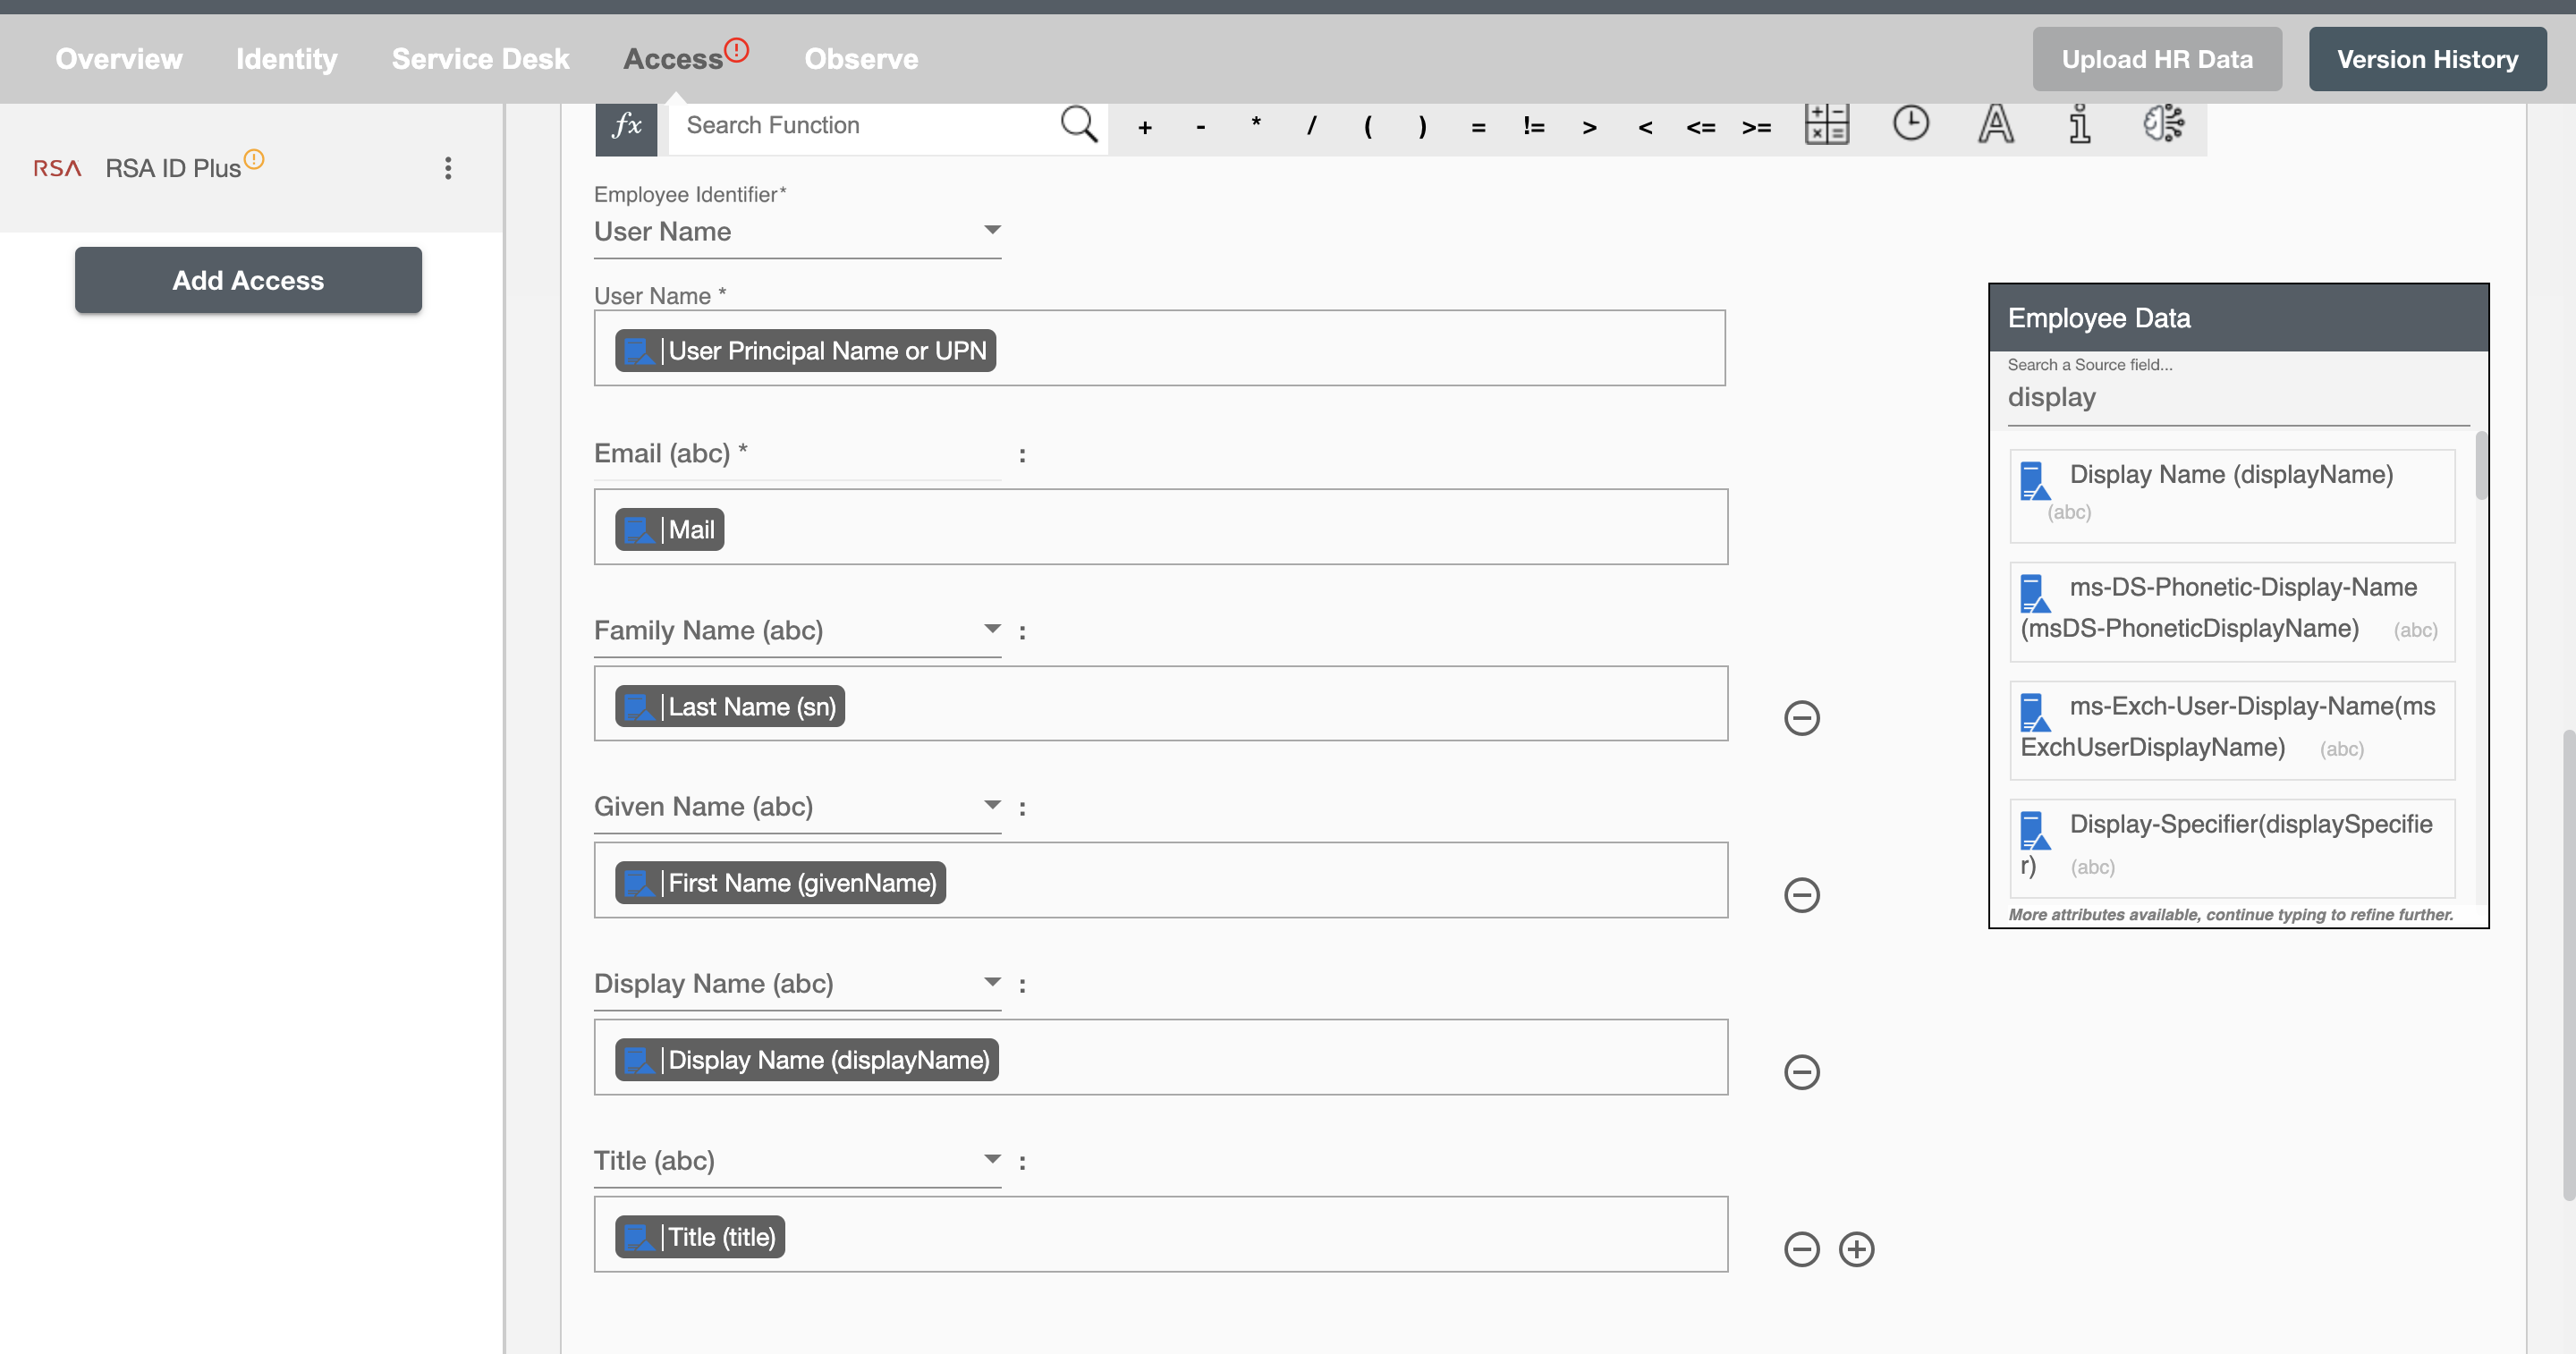Click the First Name (givenName) chip
2576x1354 pixels.
780,883
